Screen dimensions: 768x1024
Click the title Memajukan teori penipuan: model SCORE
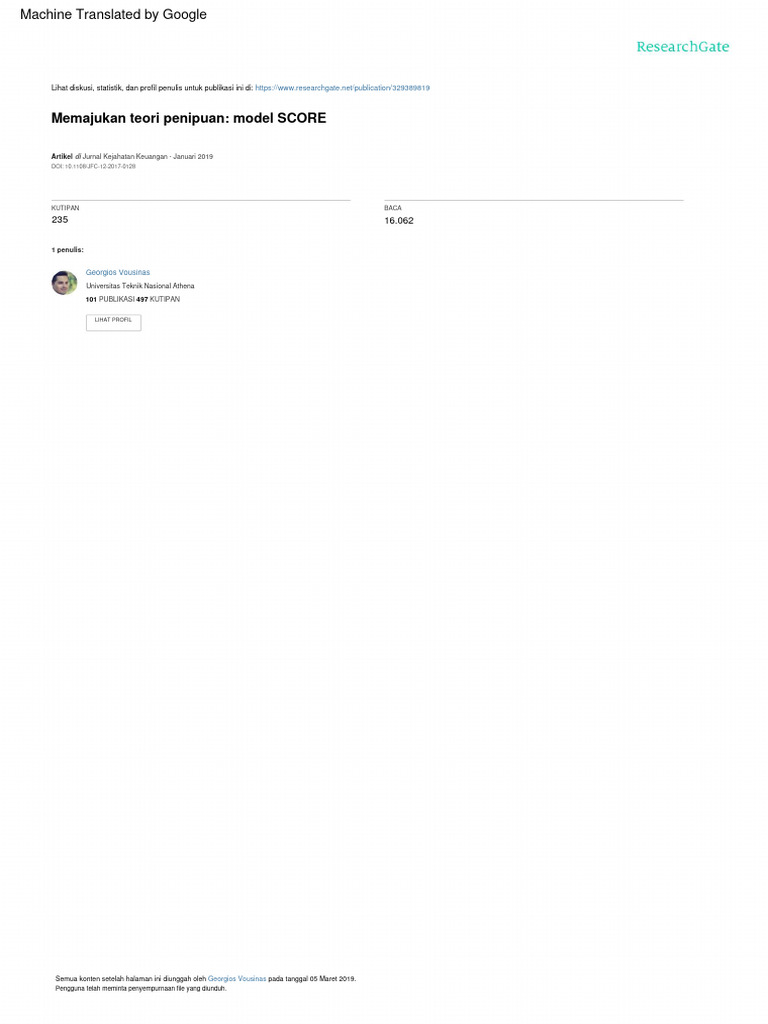point(189,118)
